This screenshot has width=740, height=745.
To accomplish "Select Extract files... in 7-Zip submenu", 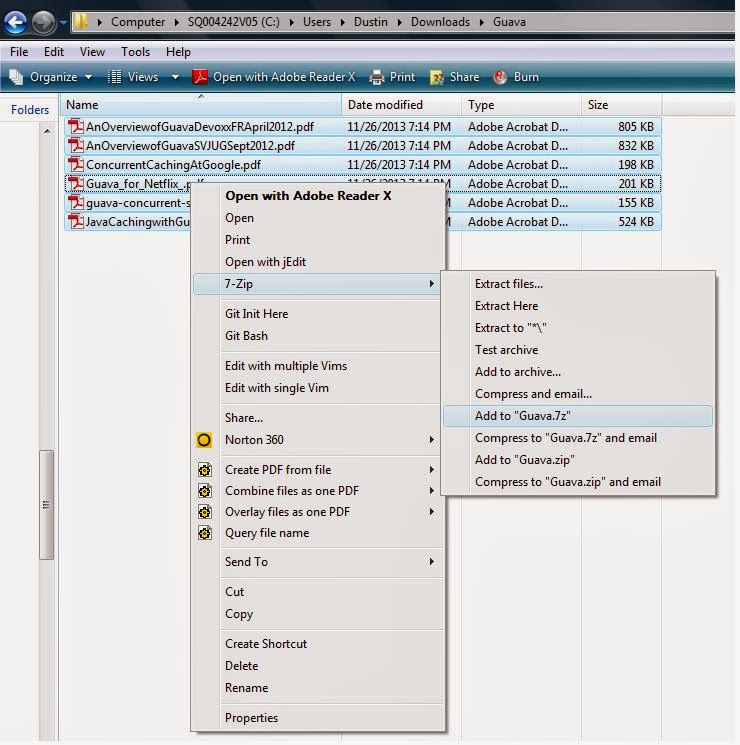I will pyautogui.click(x=509, y=284).
